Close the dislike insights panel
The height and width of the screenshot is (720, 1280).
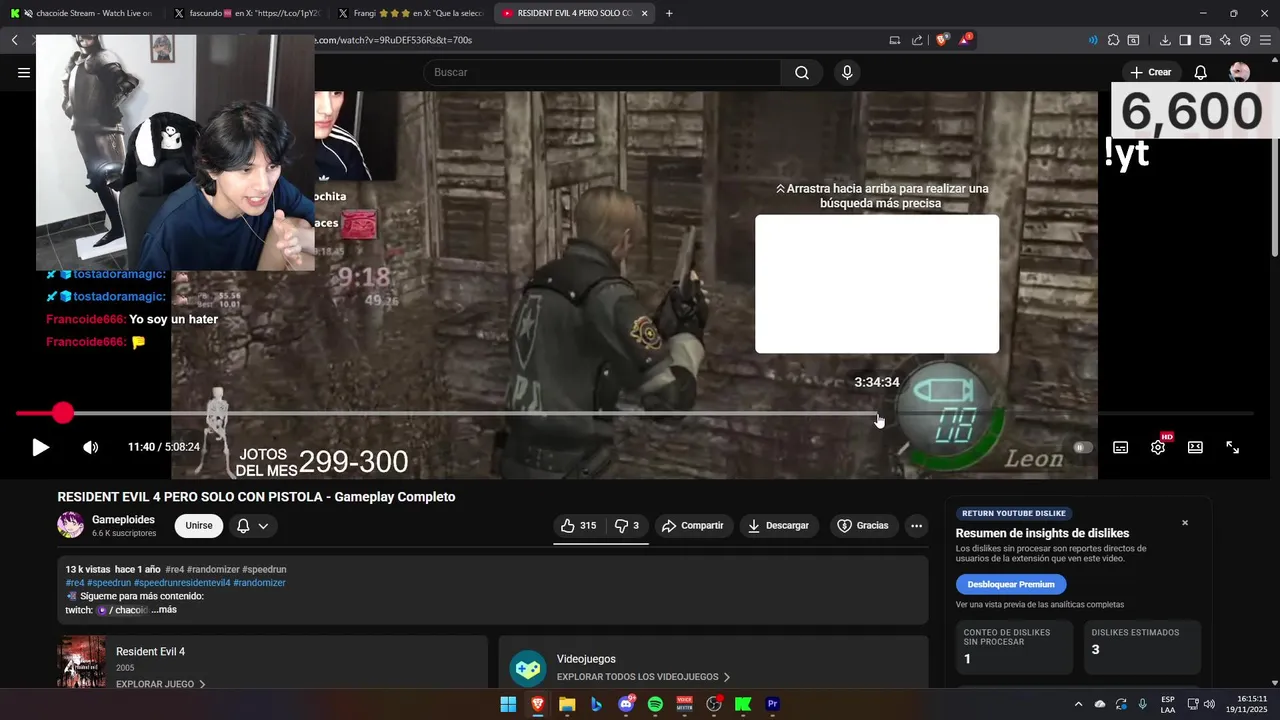pyautogui.click(x=1185, y=523)
